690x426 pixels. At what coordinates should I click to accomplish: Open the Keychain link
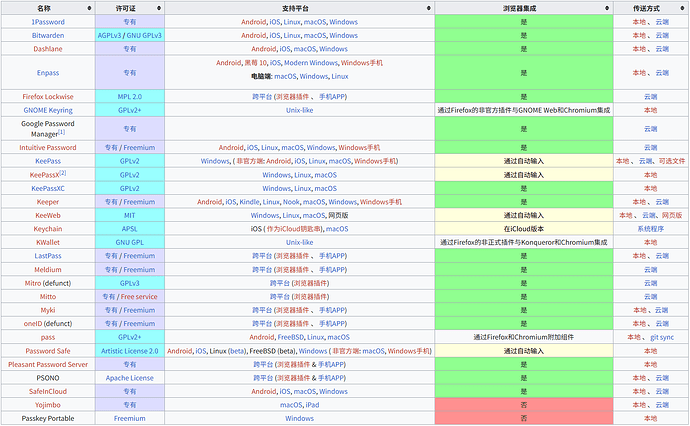coord(48,229)
